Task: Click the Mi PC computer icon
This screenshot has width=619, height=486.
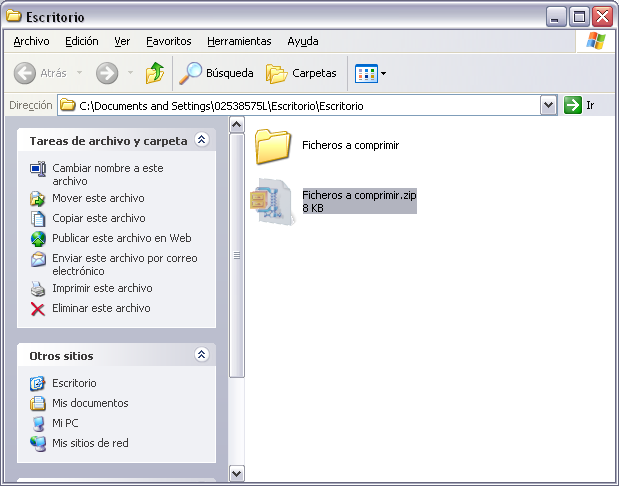Action: (38, 424)
